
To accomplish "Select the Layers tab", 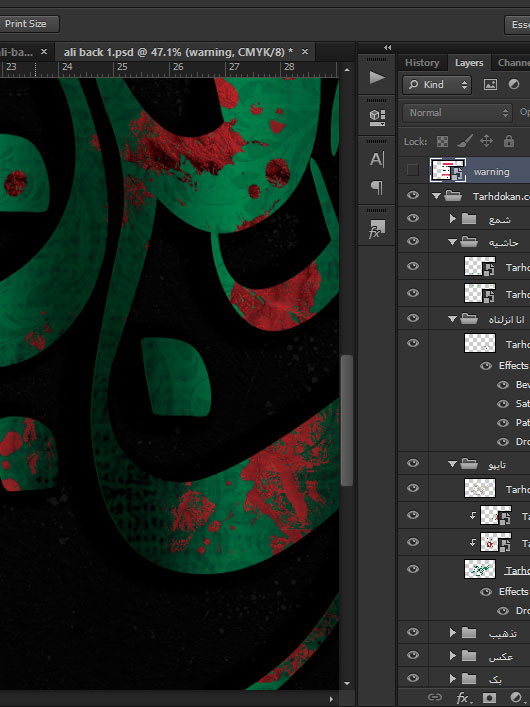I will 469,63.
